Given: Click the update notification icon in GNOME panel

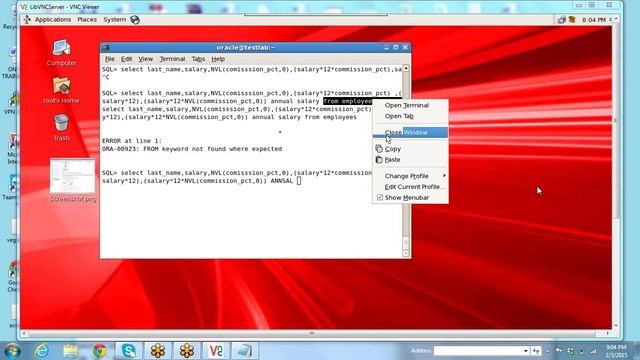Looking at the screenshot, I should [x=572, y=20].
